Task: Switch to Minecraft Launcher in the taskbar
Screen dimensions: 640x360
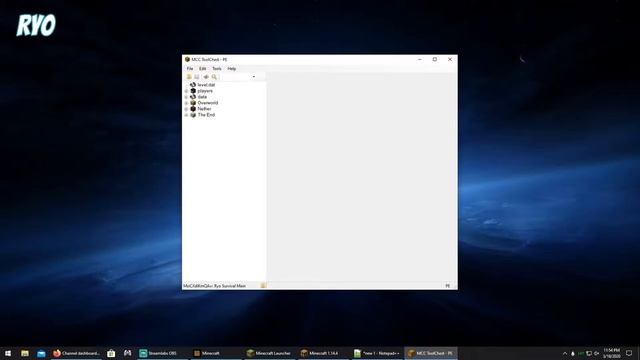Action: point(269,353)
